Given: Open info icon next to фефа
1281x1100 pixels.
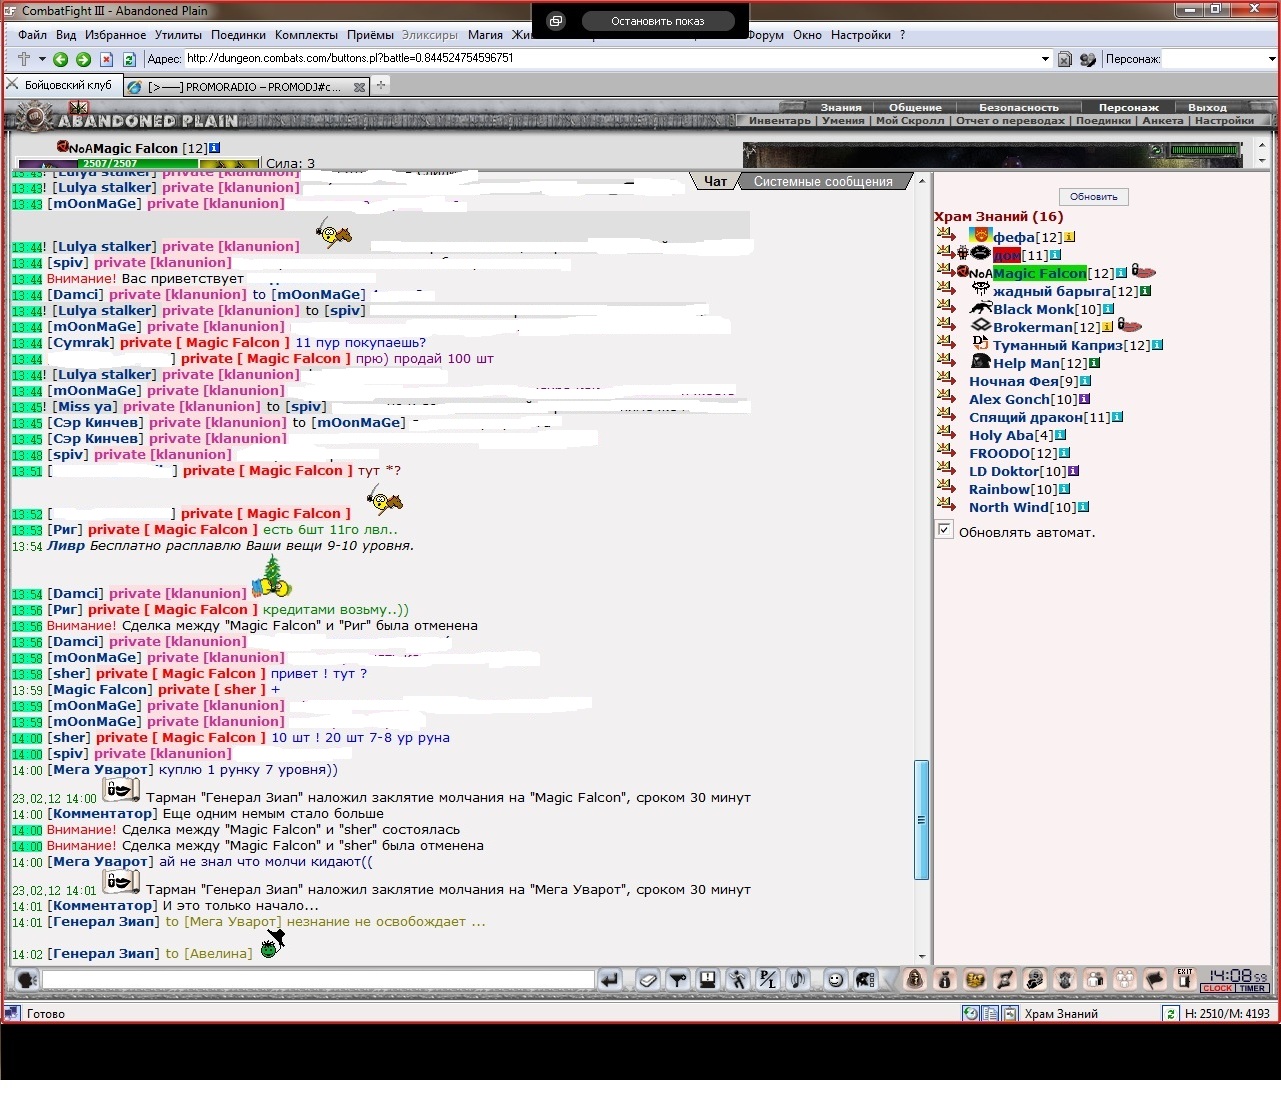Looking at the screenshot, I should pyautogui.click(x=1069, y=237).
